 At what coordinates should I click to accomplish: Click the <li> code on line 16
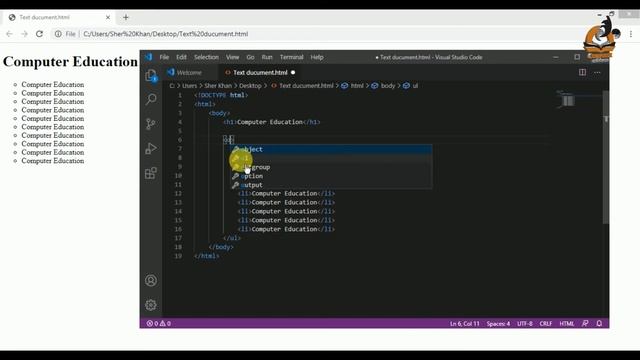point(286,229)
